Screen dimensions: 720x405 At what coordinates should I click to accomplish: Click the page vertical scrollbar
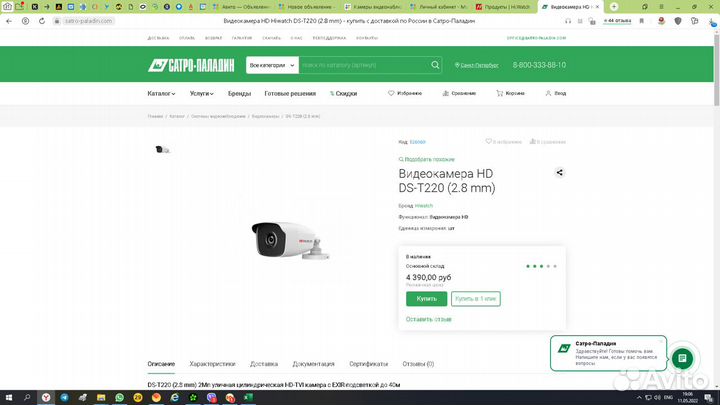coord(716,69)
